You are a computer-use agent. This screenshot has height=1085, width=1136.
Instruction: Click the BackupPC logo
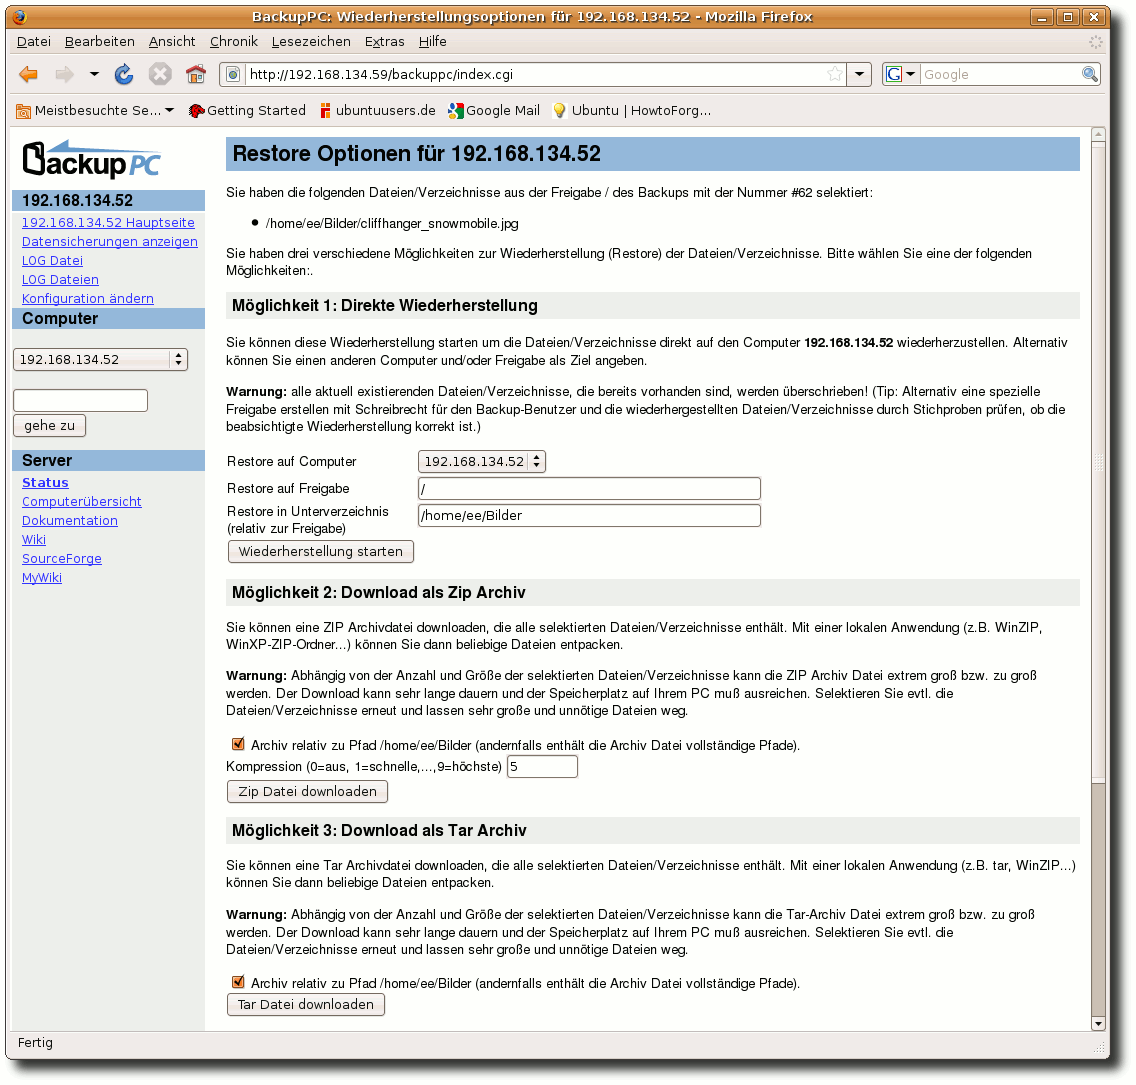click(x=91, y=159)
